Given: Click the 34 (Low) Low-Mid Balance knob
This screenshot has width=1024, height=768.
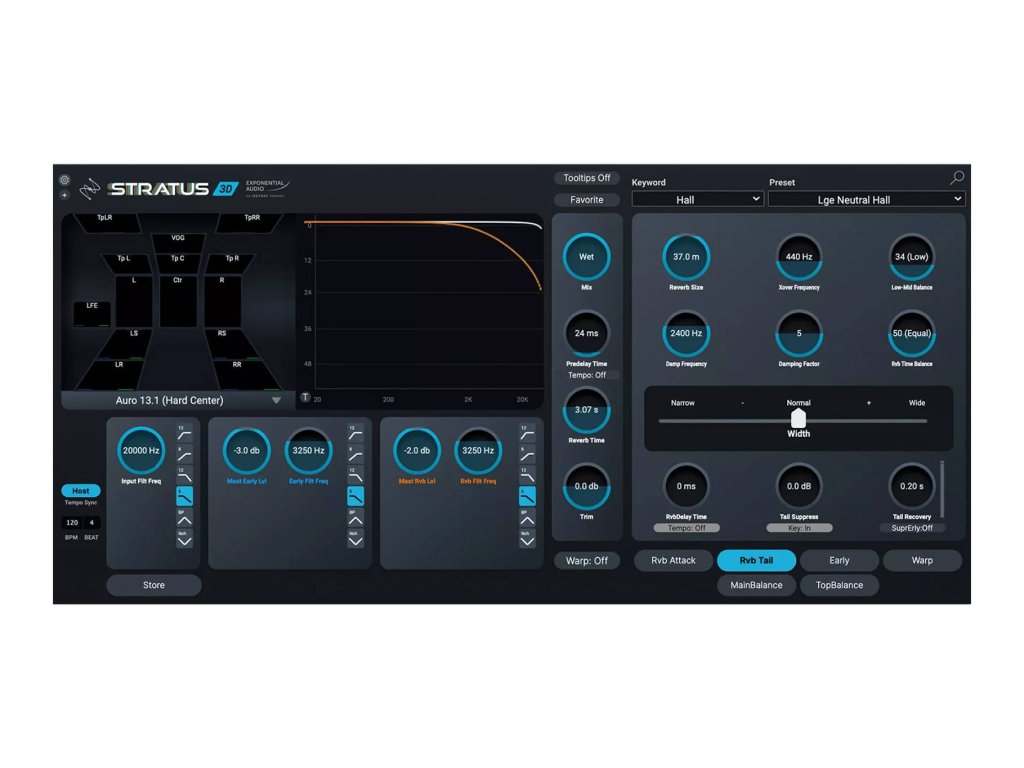Looking at the screenshot, I should point(912,257).
